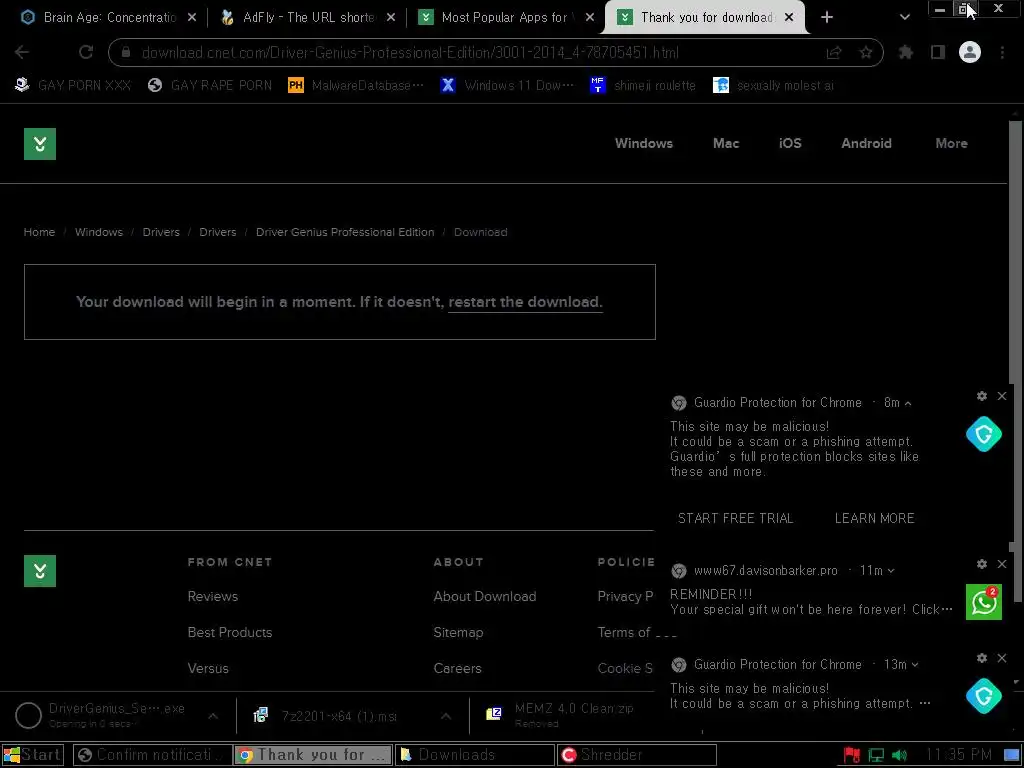Click Guardio shield icon, 13m notification
This screenshot has width=1024, height=768.
click(984, 696)
